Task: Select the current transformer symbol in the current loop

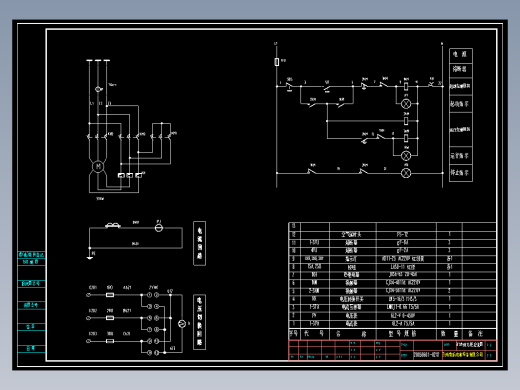Action: (113, 226)
